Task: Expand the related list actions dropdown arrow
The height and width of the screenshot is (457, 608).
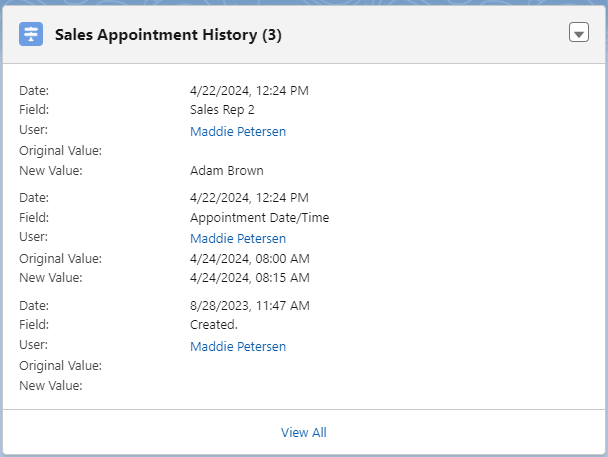Action: click(579, 32)
